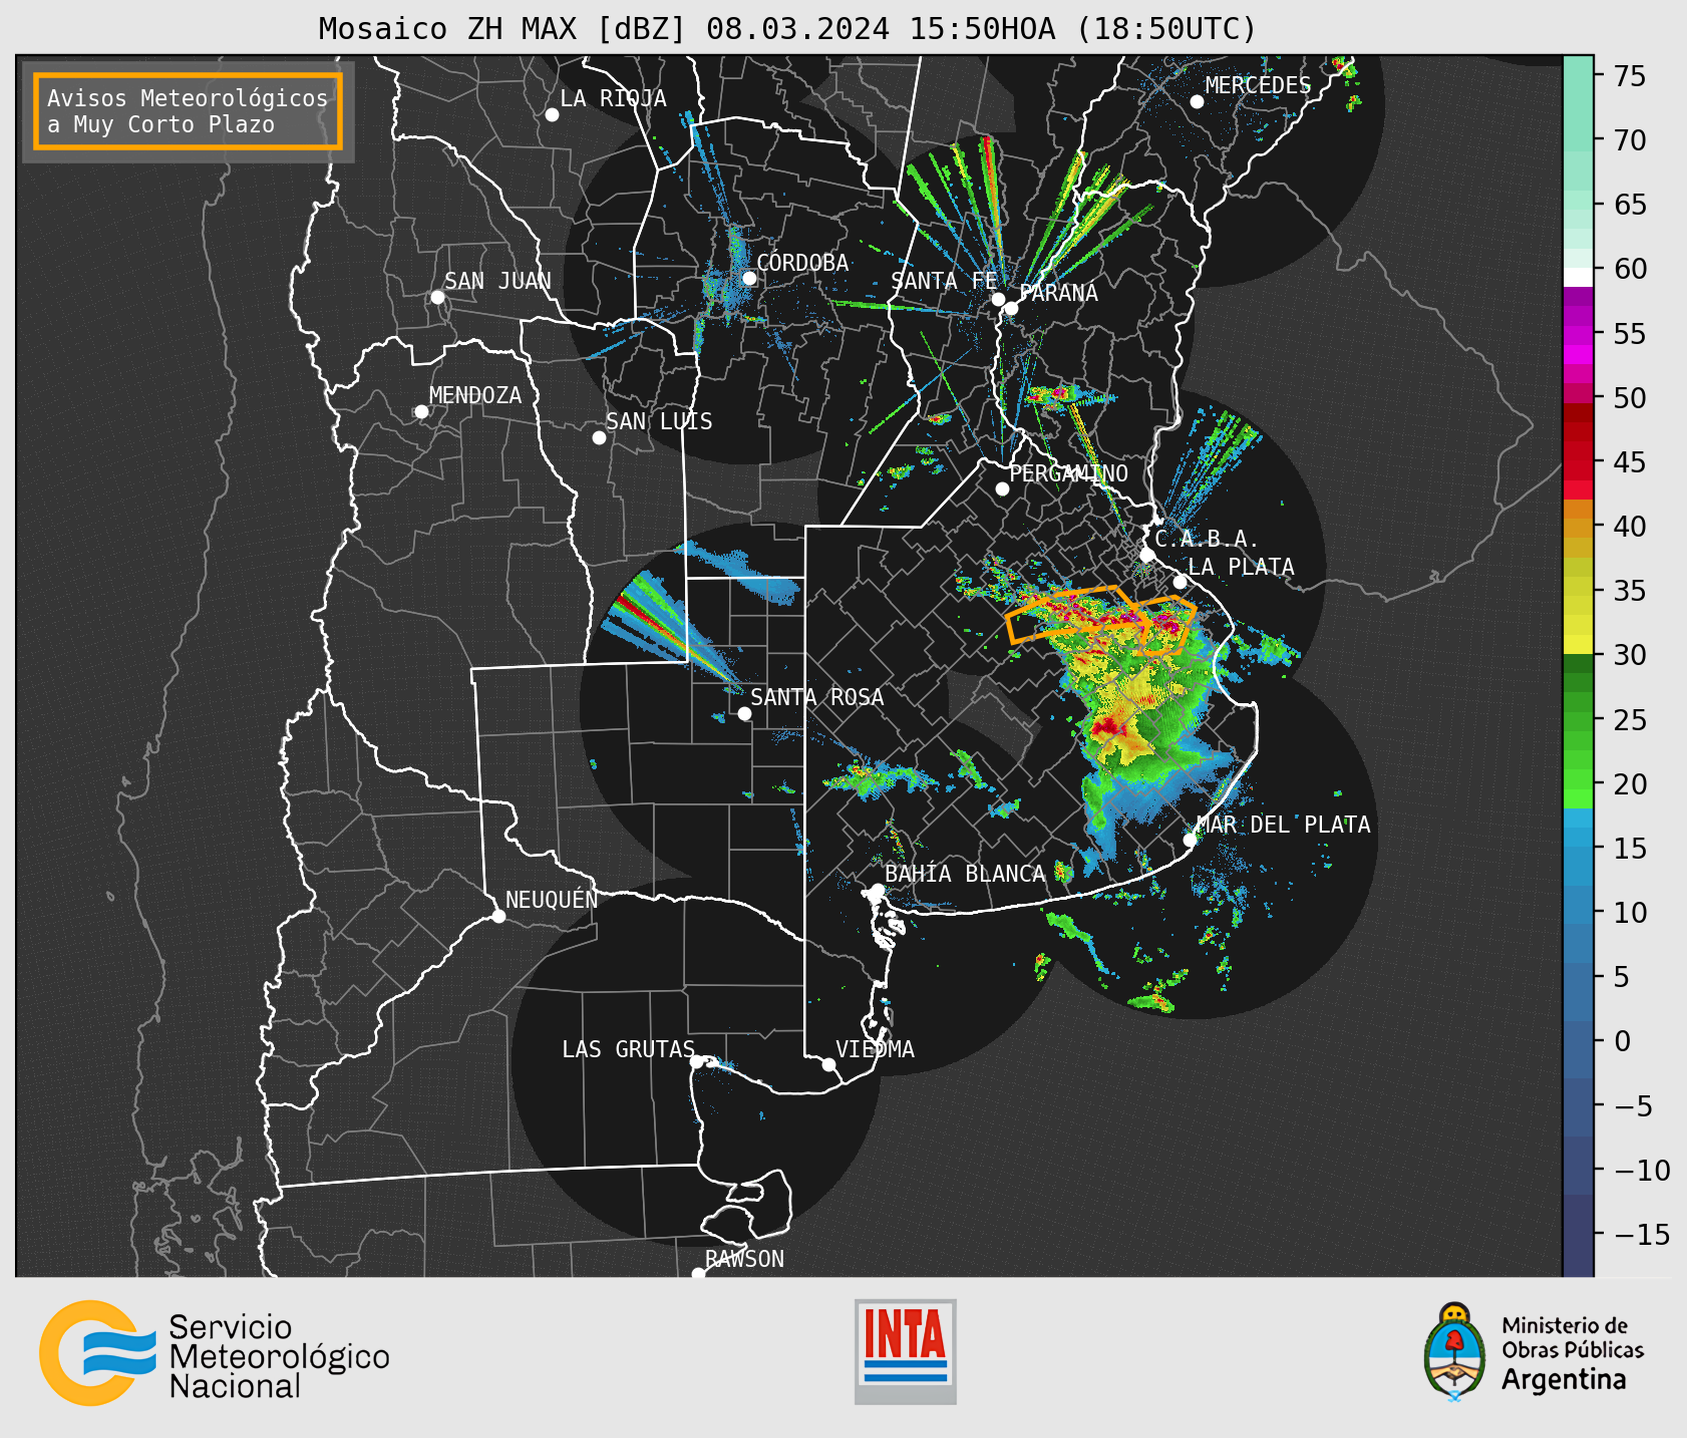Screen dimensions: 1687x1438
Task: Click the LA RIOJA city marker dot
Action: click(x=552, y=115)
